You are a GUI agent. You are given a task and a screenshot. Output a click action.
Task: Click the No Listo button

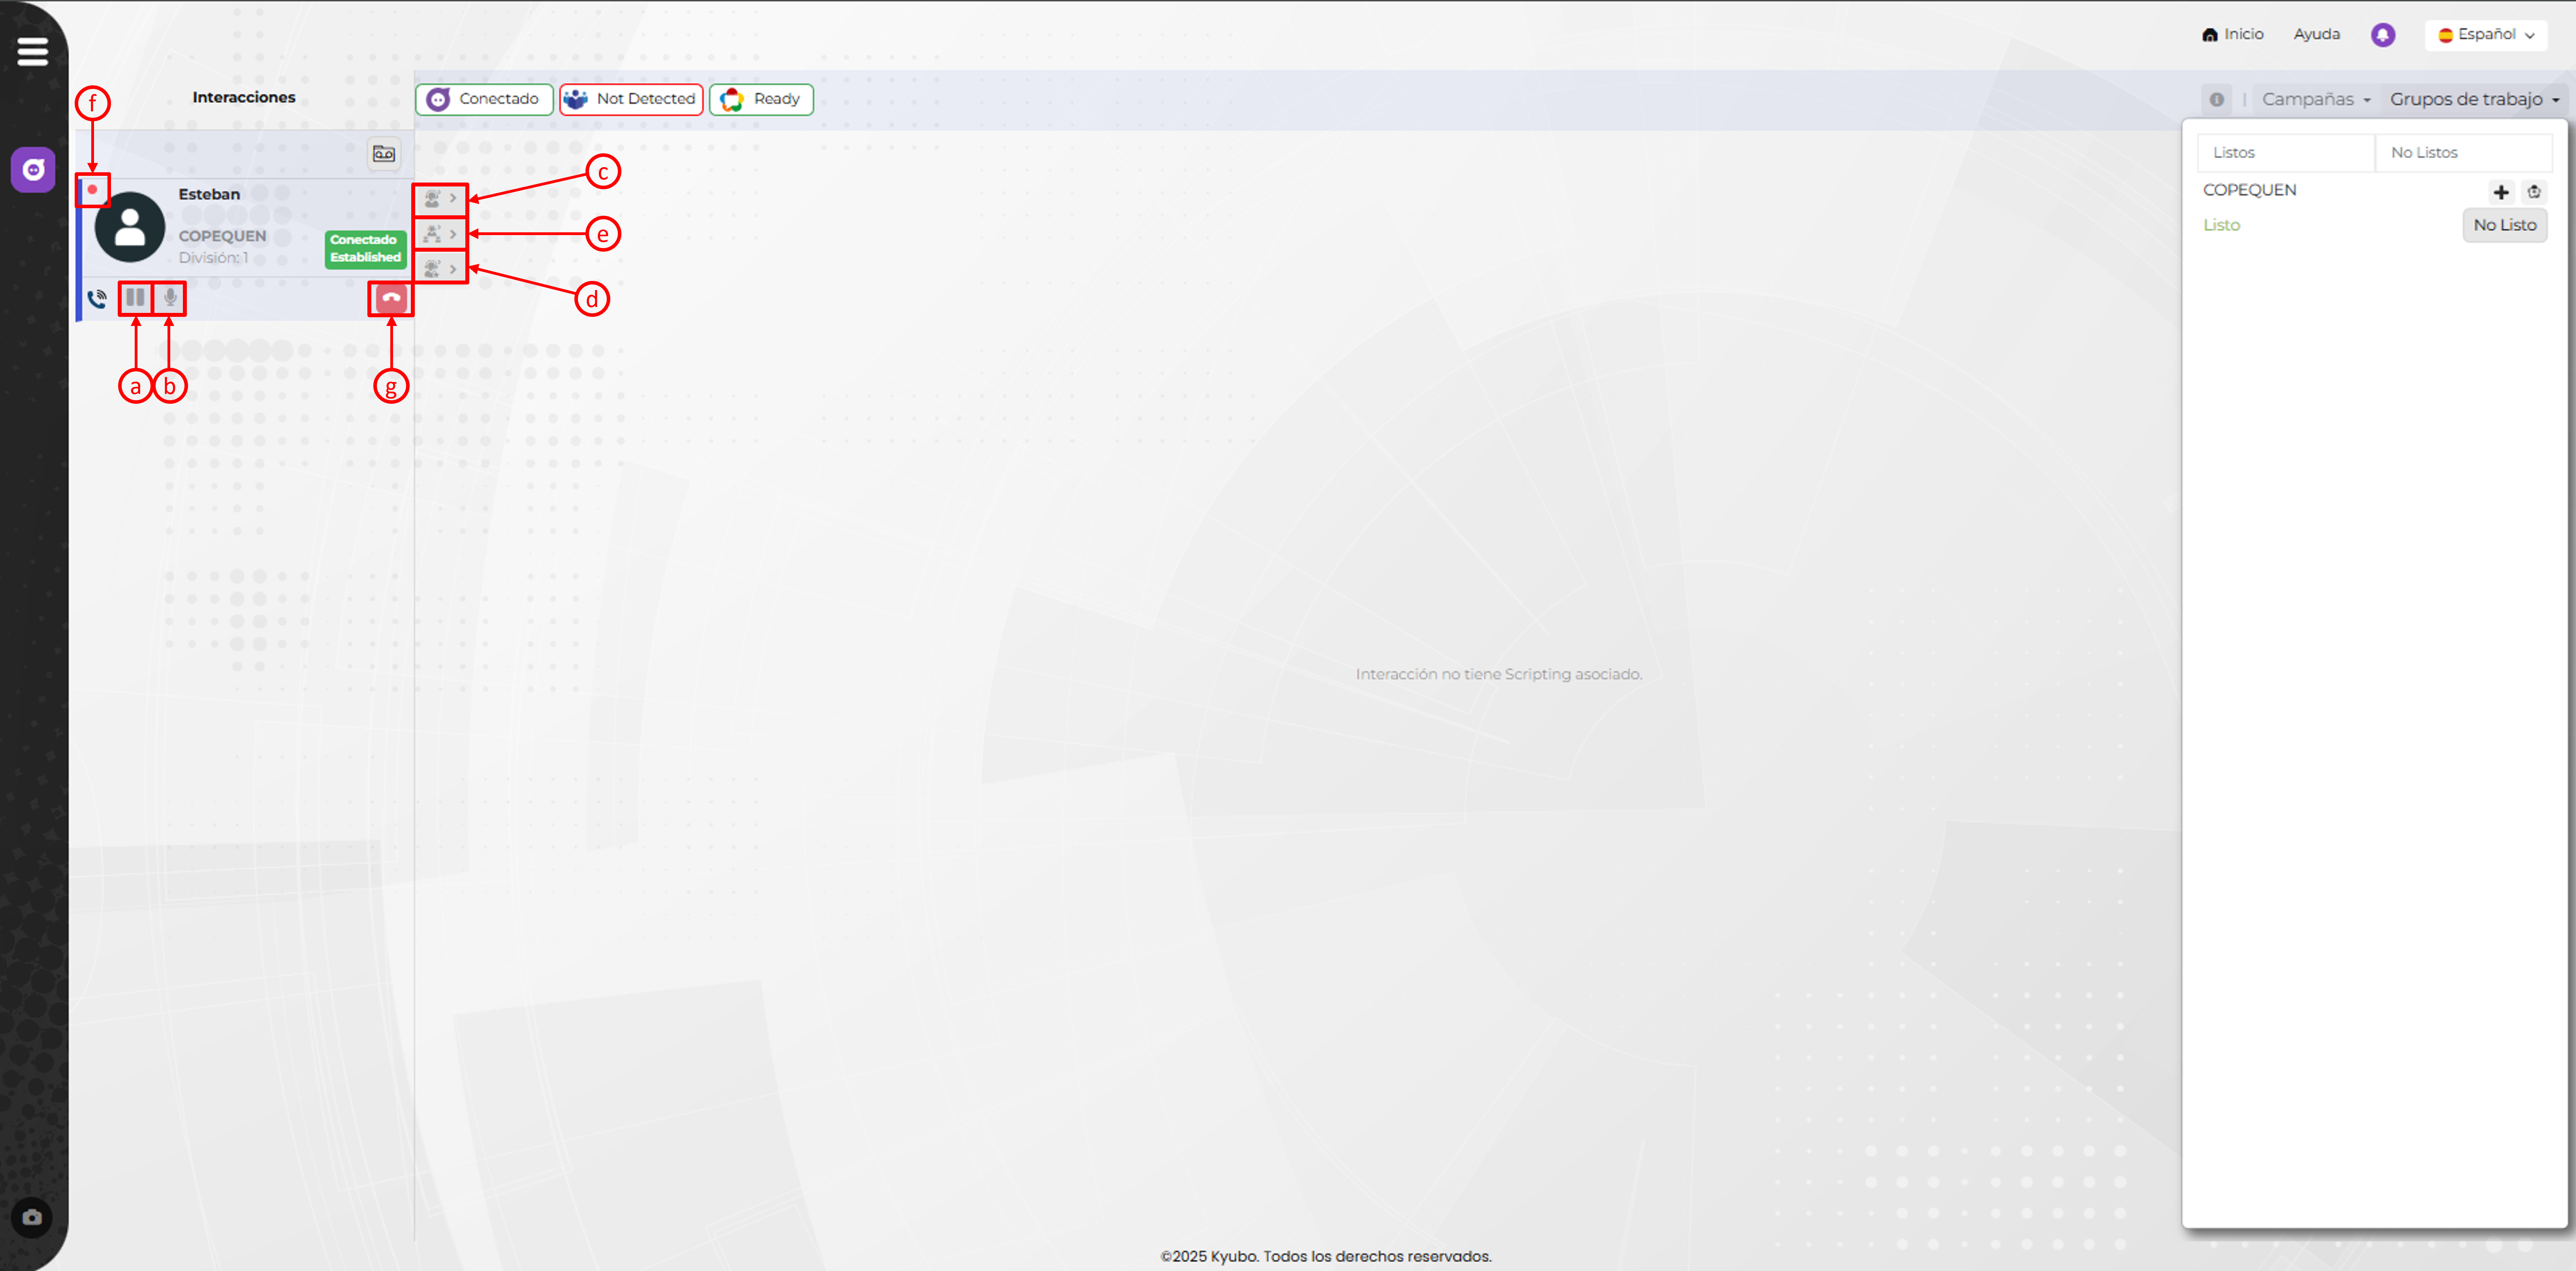point(2504,225)
